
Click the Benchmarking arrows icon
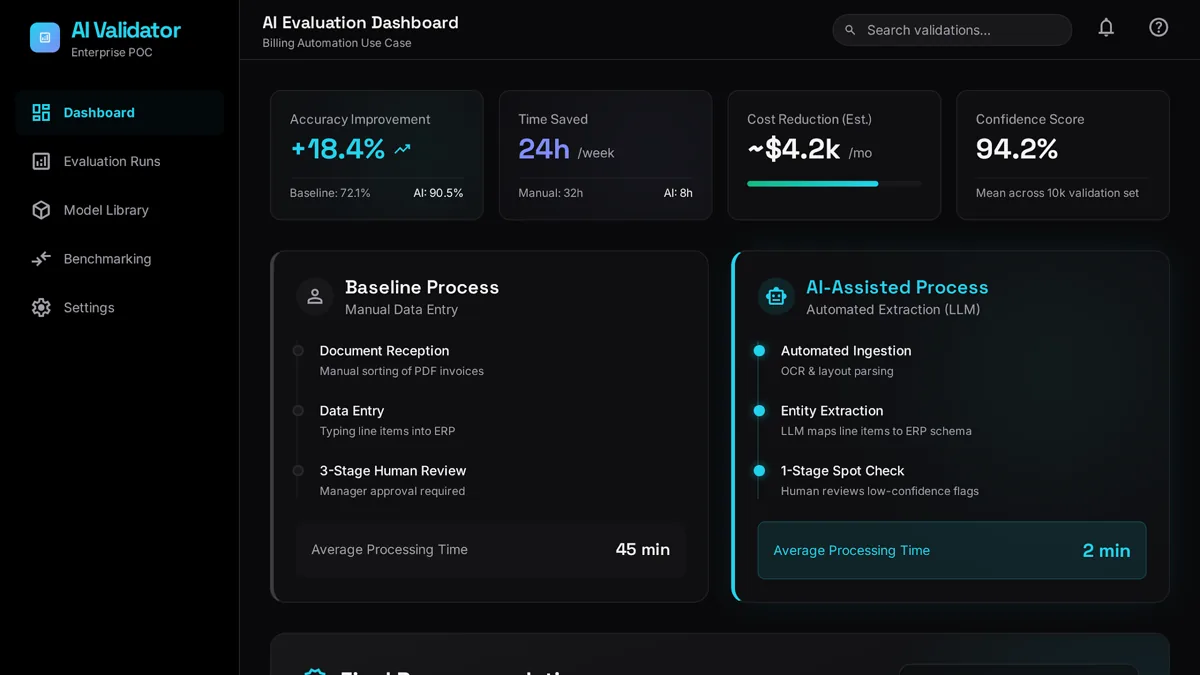tap(41, 259)
